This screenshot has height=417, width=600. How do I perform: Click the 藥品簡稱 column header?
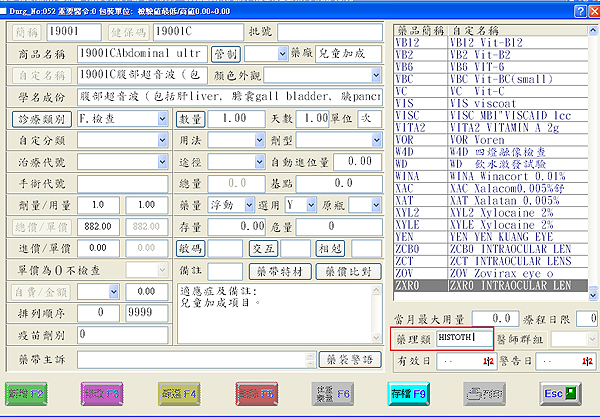[419, 32]
